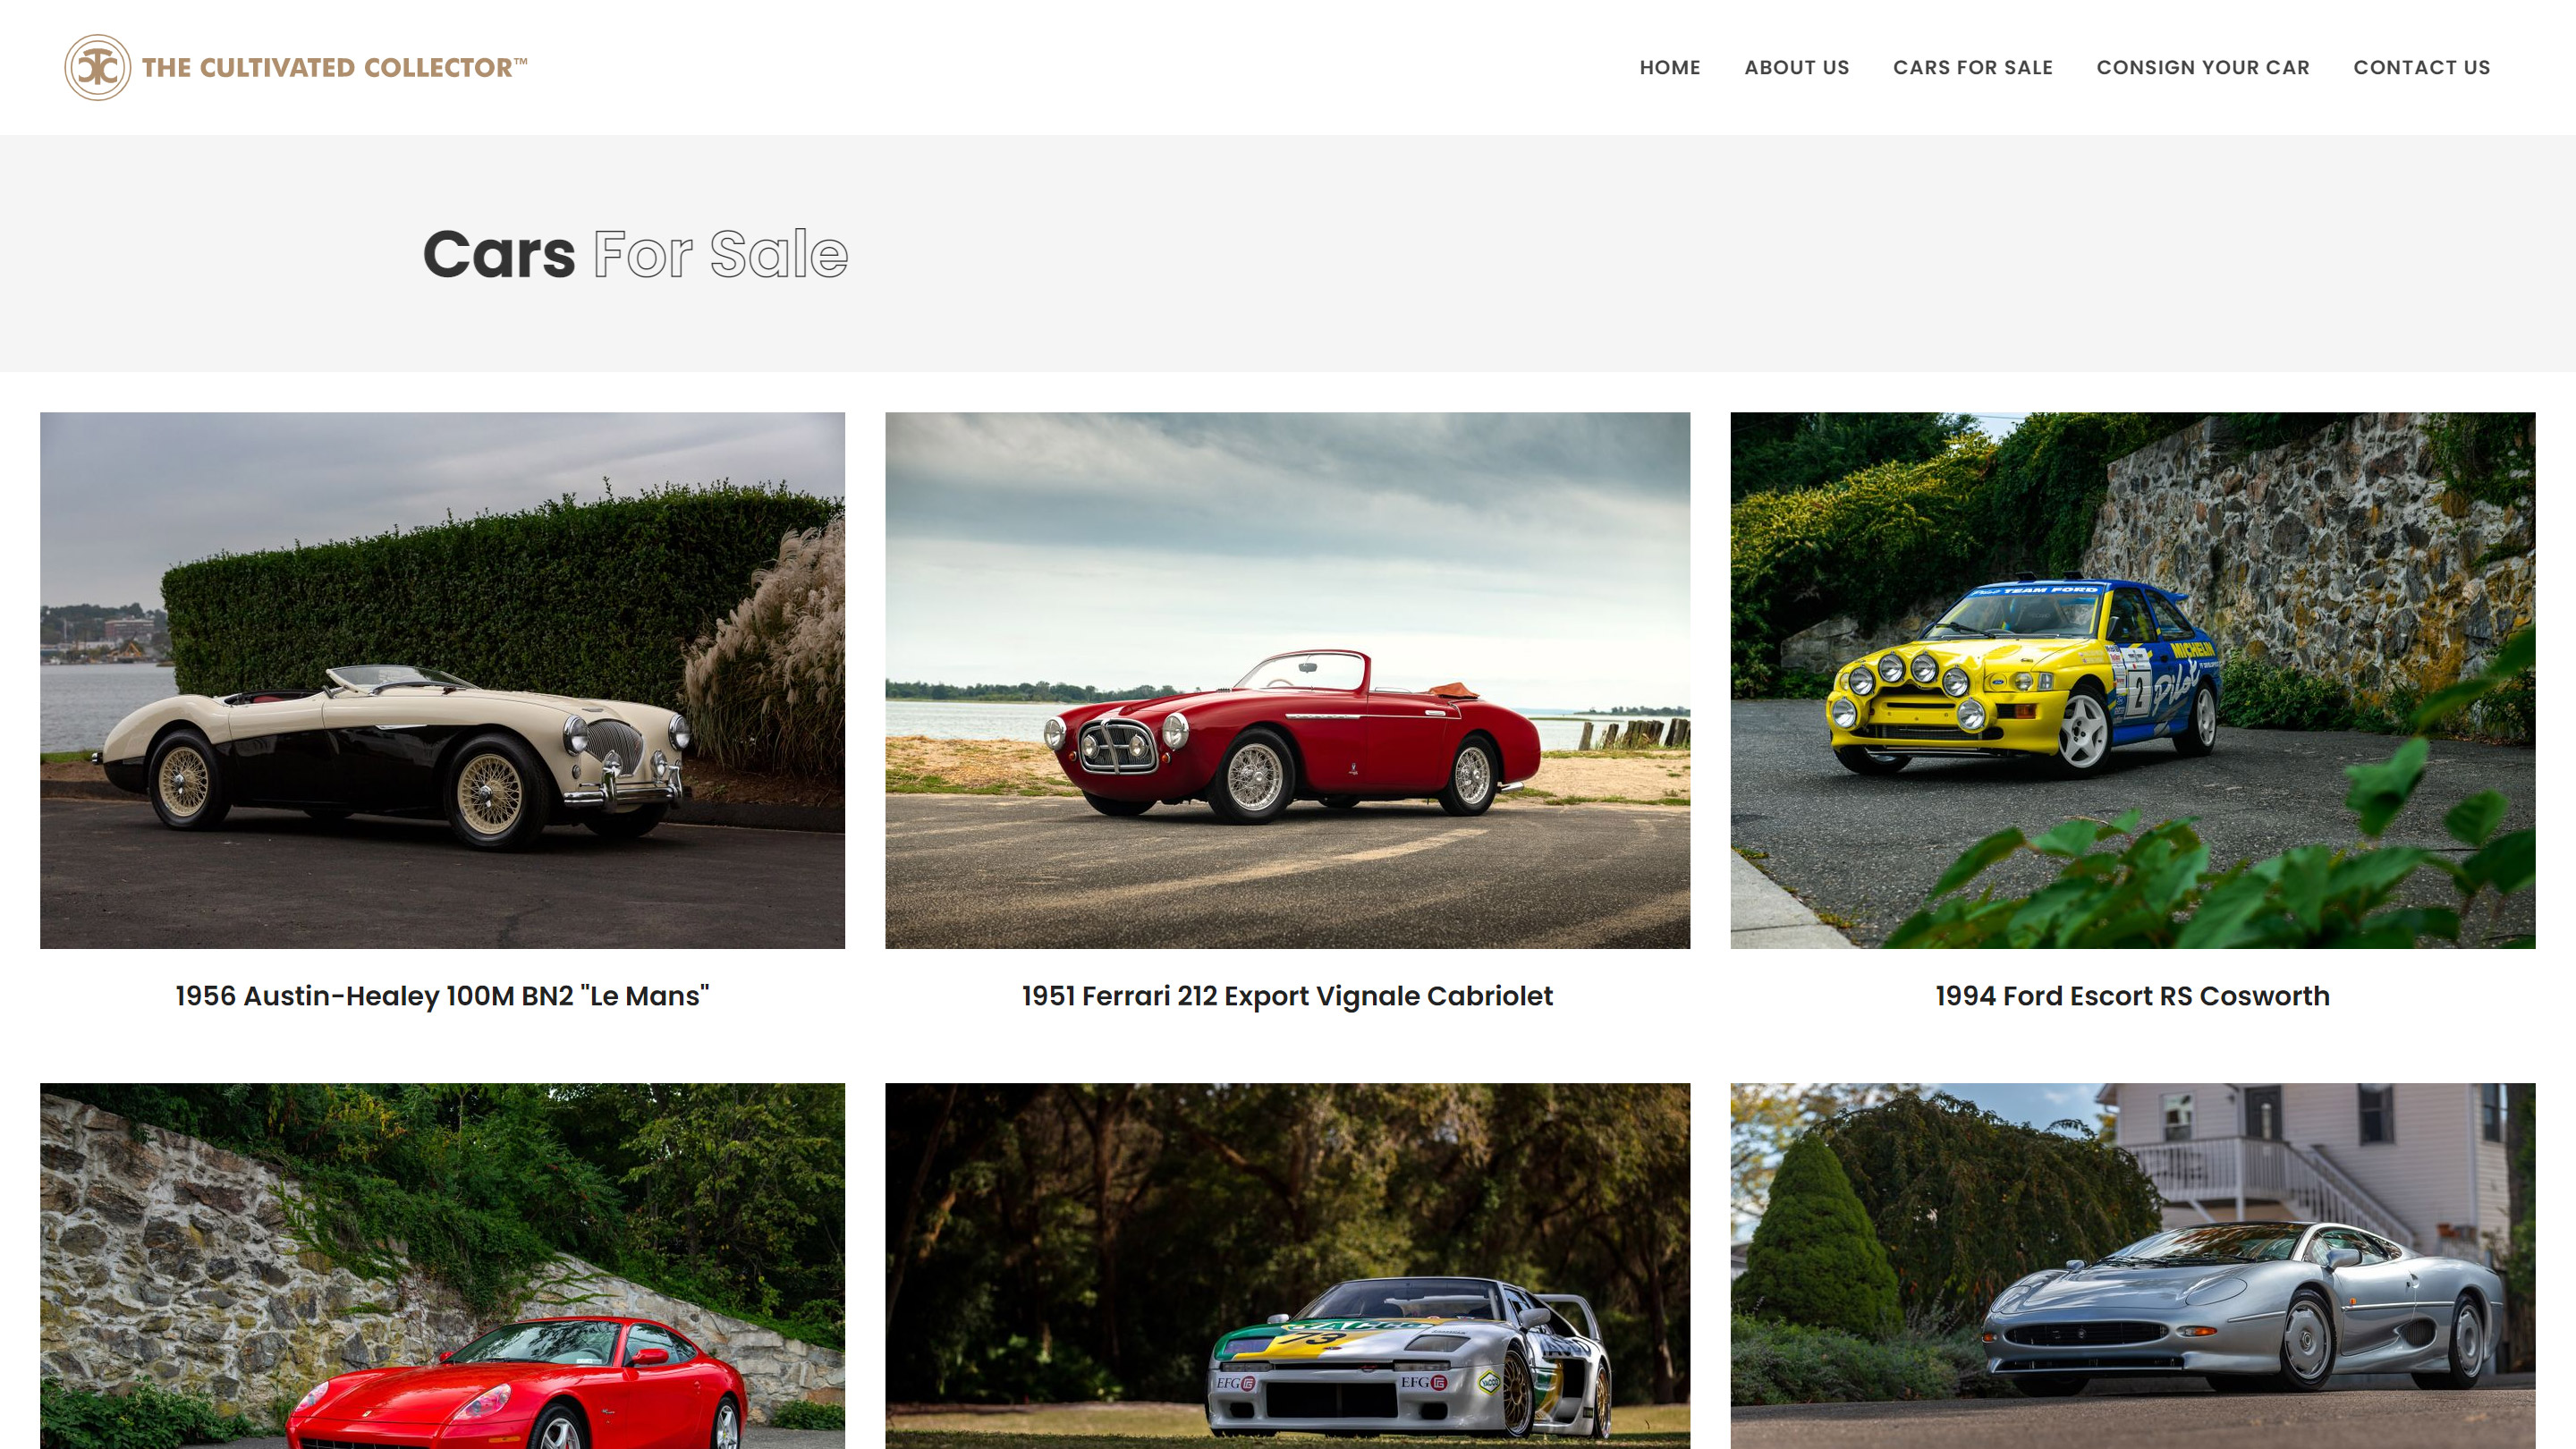Image resolution: width=2576 pixels, height=1449 pixels.
Task: Open 1951 Ferrari 212 Export Vignale Cabriolet link
Action: tap(1287, 996)
